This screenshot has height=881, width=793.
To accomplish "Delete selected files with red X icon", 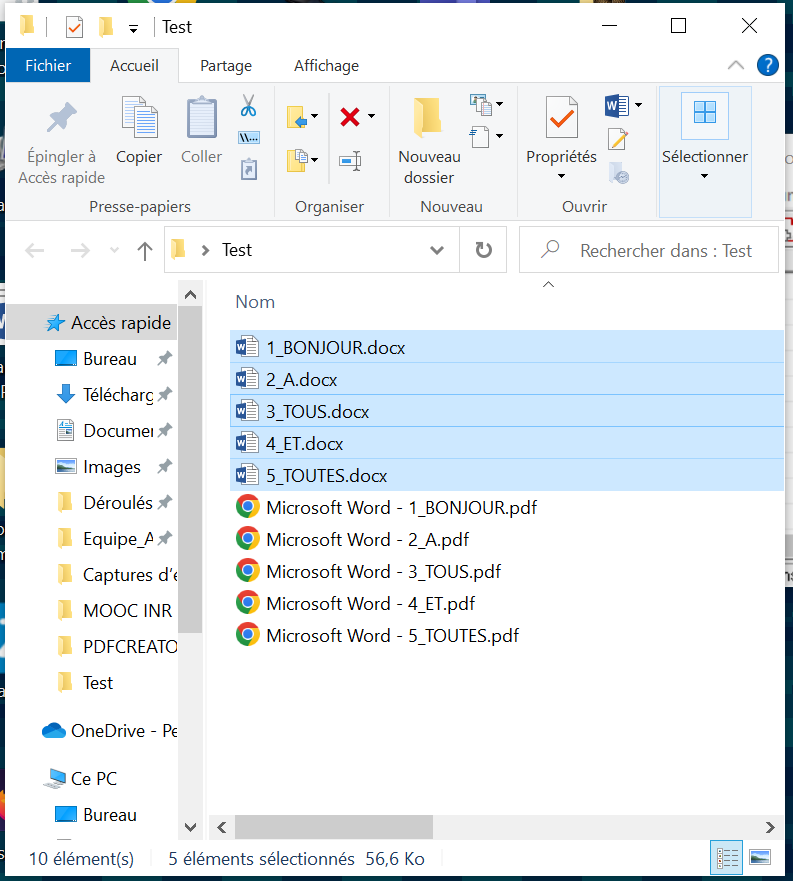I will tap(350, 117).
